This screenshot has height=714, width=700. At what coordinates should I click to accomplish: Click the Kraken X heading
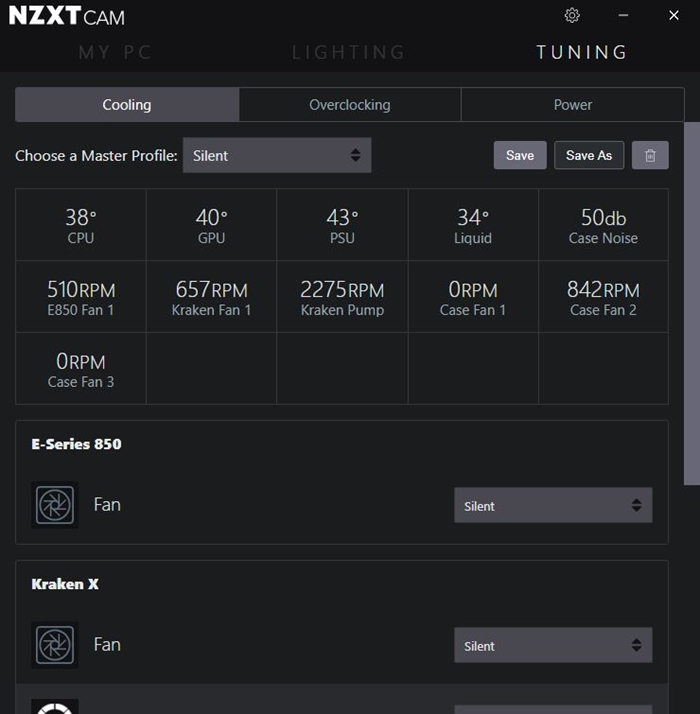pyautogui.click(x=65, y=584)
